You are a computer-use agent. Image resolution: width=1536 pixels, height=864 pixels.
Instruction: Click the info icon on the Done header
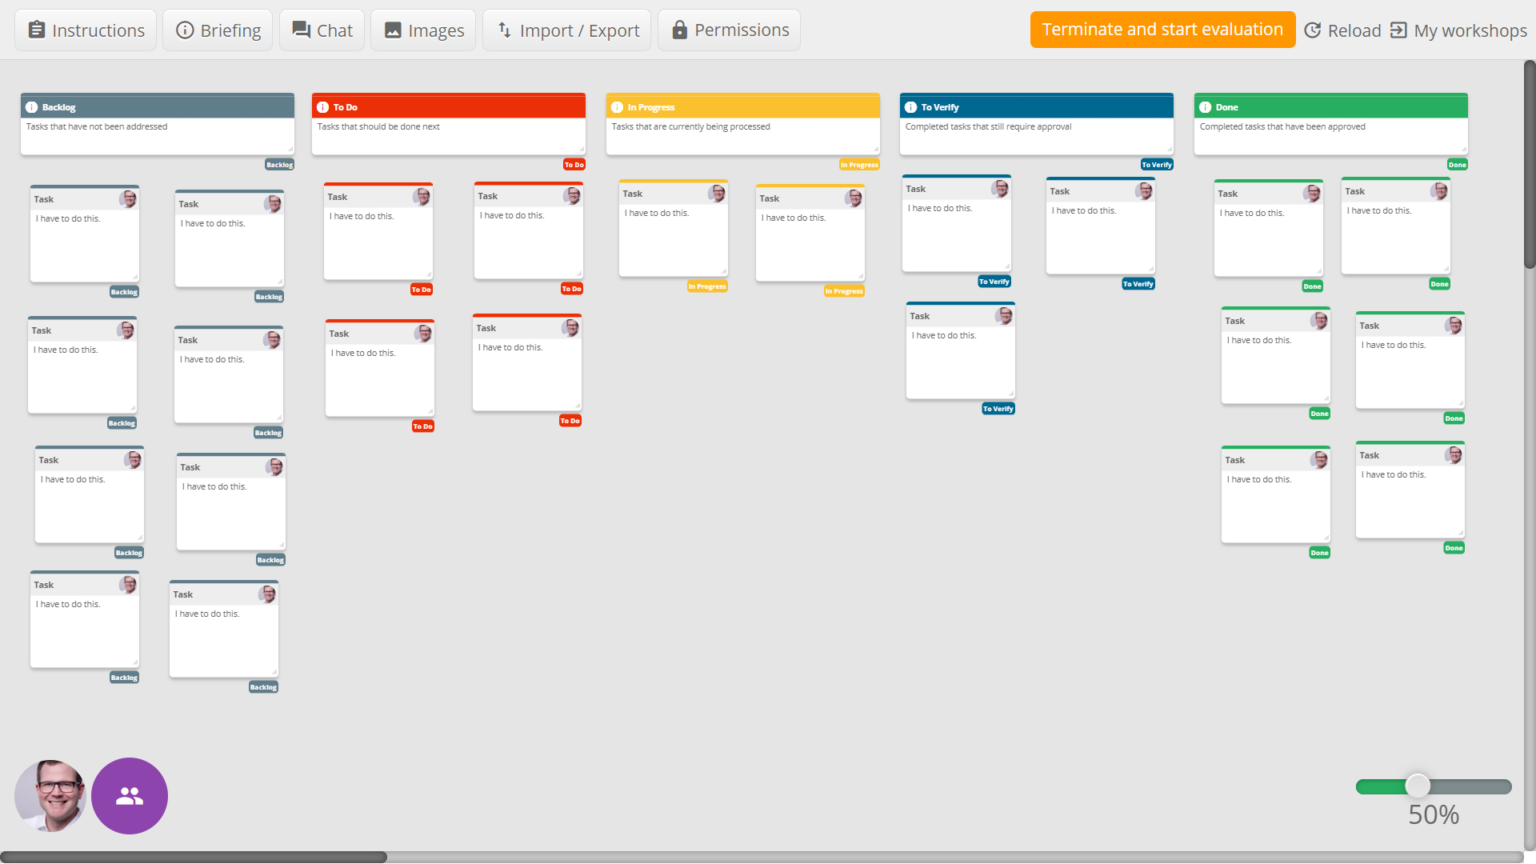click(x=1204, y=107)
